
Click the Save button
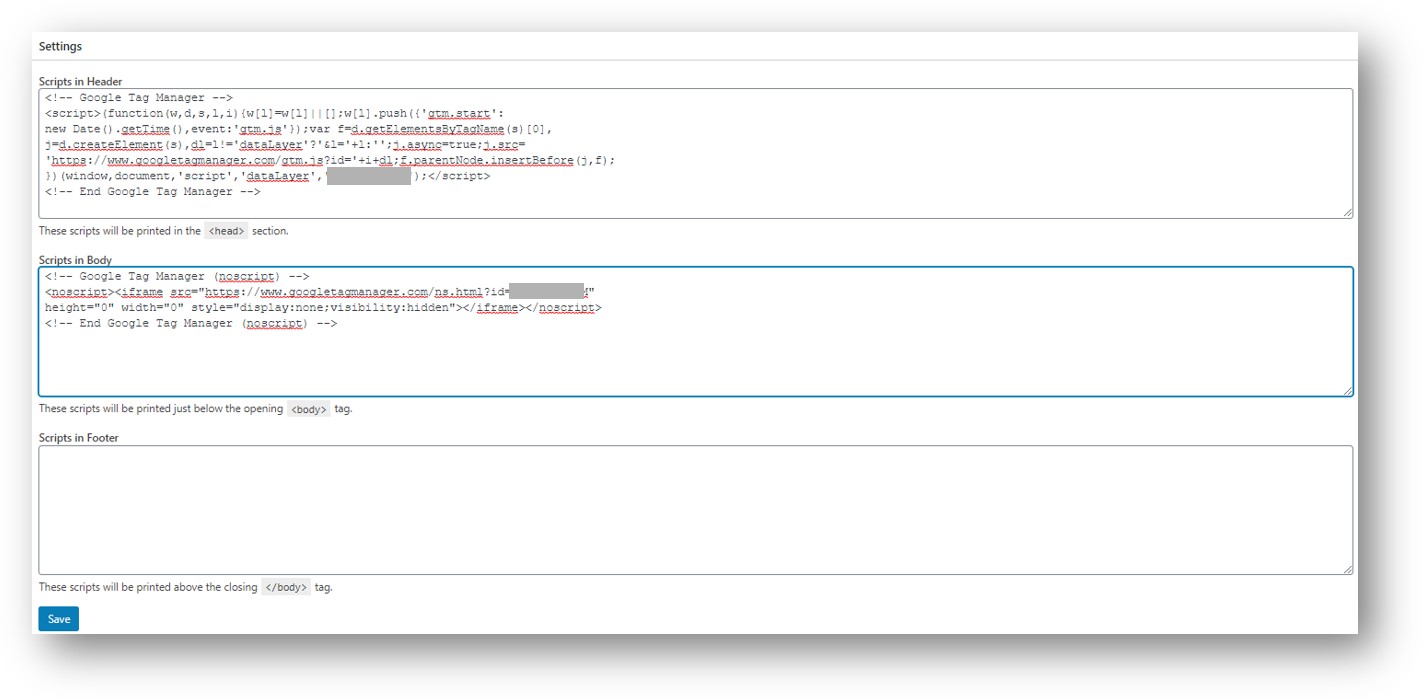(x=59, y=619)
